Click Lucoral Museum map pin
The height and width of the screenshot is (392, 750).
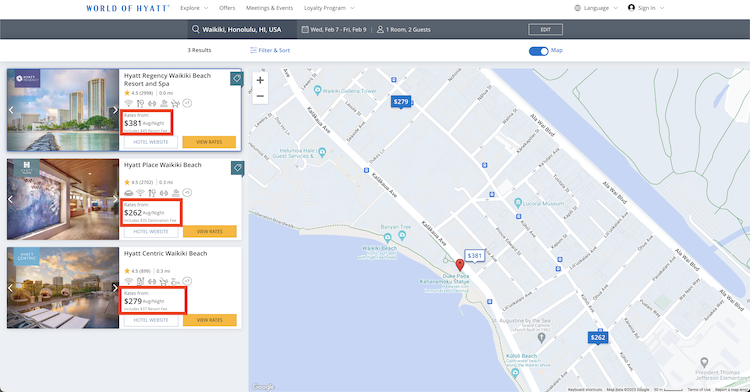pyautogui.click(x=518, y=203)
